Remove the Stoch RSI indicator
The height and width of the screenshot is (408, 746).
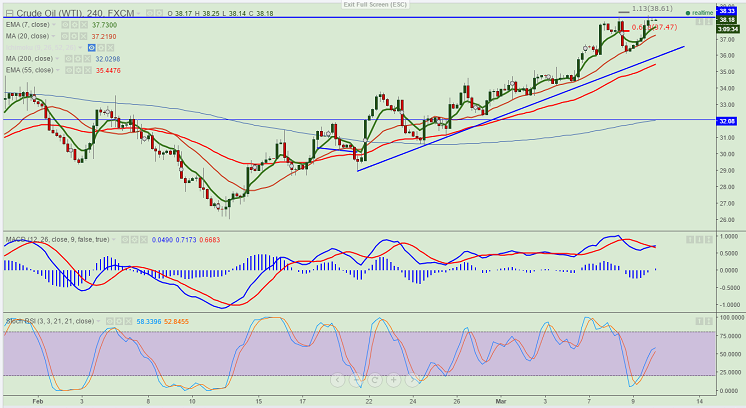(x=128, y=321)
